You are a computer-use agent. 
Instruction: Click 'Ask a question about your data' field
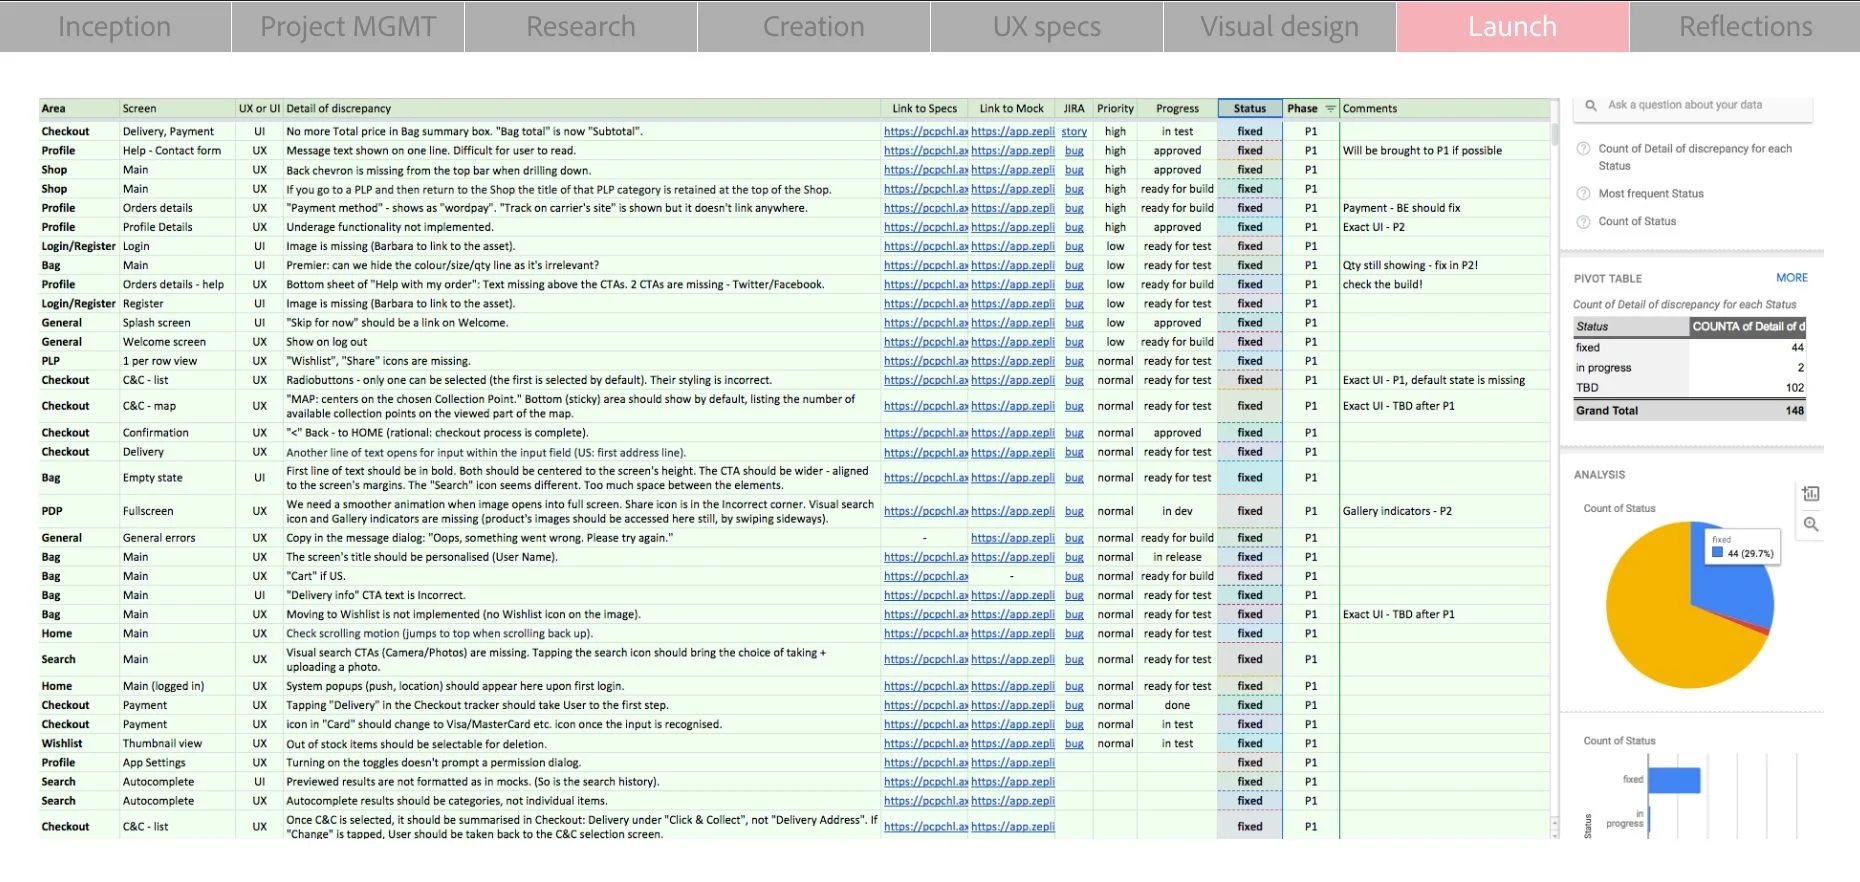click(x=1695, y=105)
